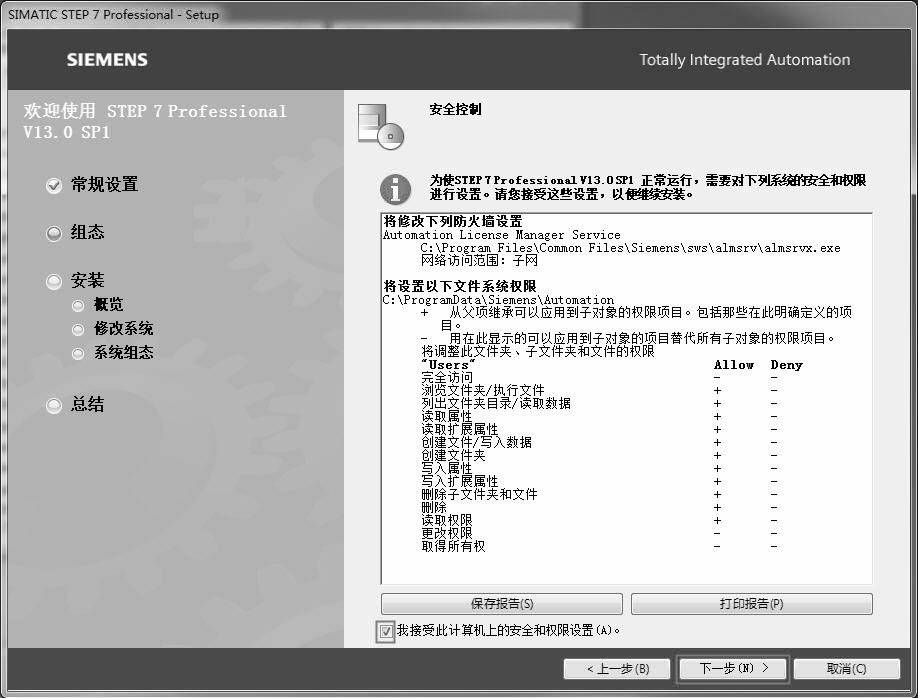The width and height of the screenshot is (918, 698).
Task: Click the Allow column header
Action: click(734, 365)
